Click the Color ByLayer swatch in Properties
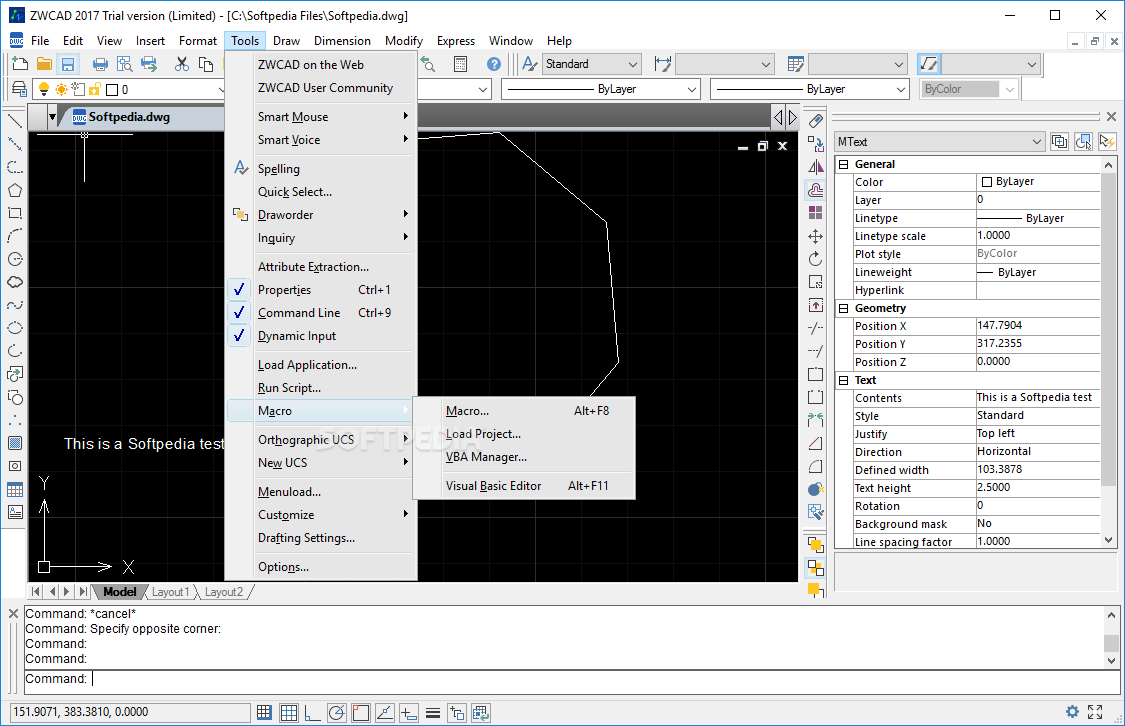The width and height of the screenshot is (1125, 726). [x=987, y=182]
